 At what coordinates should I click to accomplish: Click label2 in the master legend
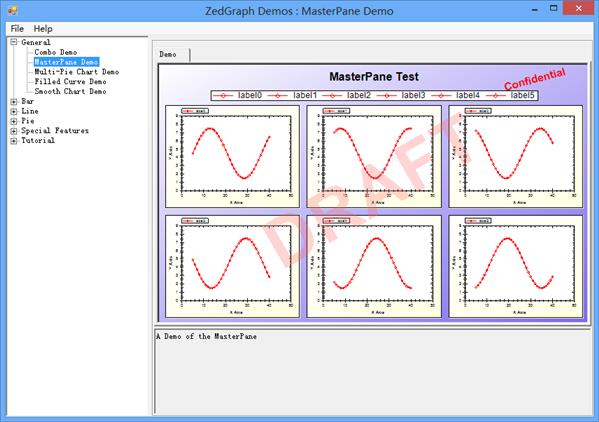coord(359,95)
